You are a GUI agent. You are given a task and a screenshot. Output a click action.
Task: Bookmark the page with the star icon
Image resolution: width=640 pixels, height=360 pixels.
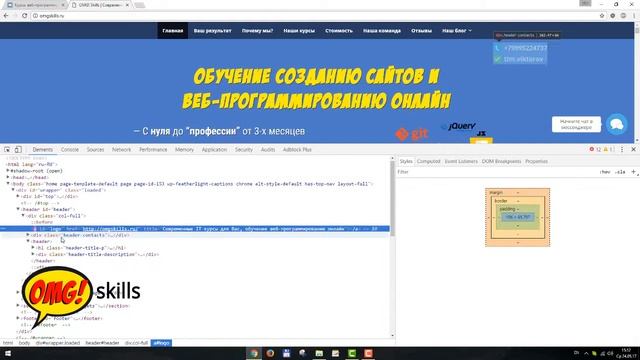602,16
